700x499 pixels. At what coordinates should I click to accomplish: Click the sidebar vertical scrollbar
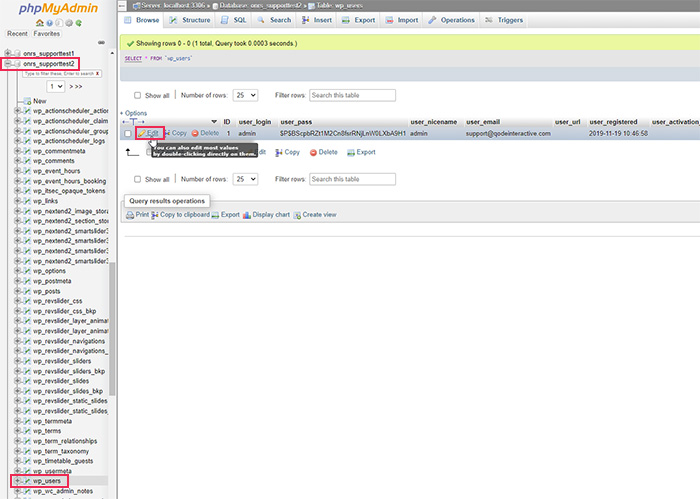[x=112, y=329]
